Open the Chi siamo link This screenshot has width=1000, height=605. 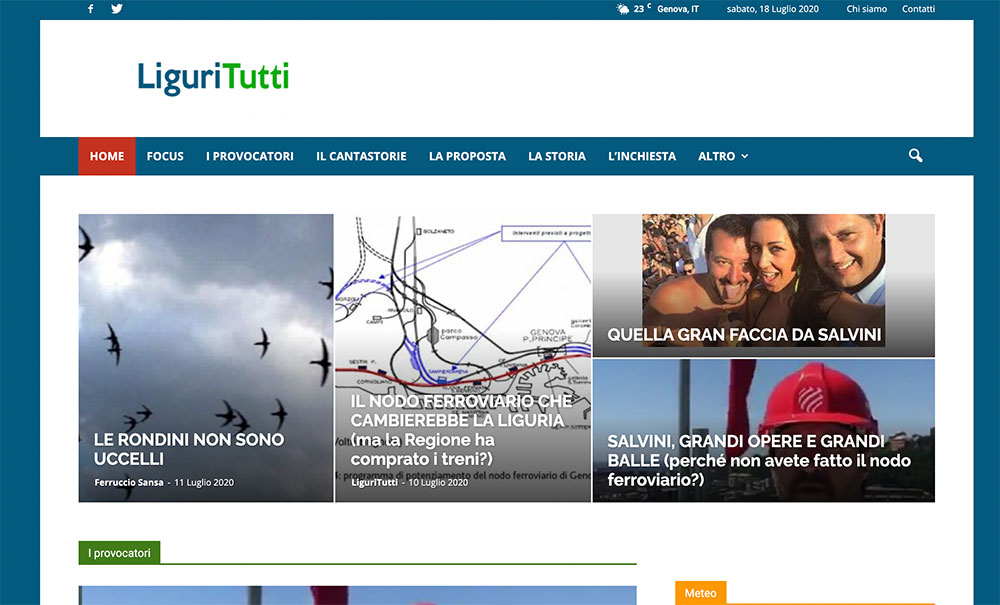tap(866, 9)
